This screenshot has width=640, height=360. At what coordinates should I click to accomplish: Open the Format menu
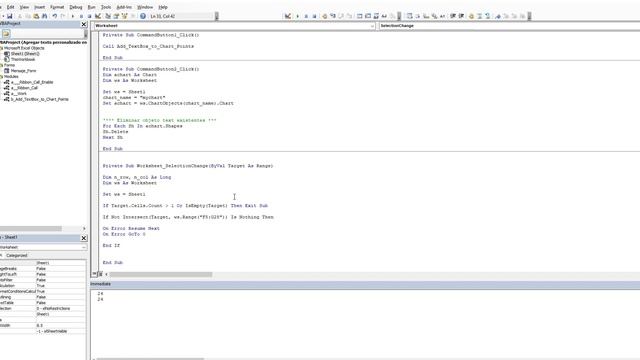(x=57, y=7)
